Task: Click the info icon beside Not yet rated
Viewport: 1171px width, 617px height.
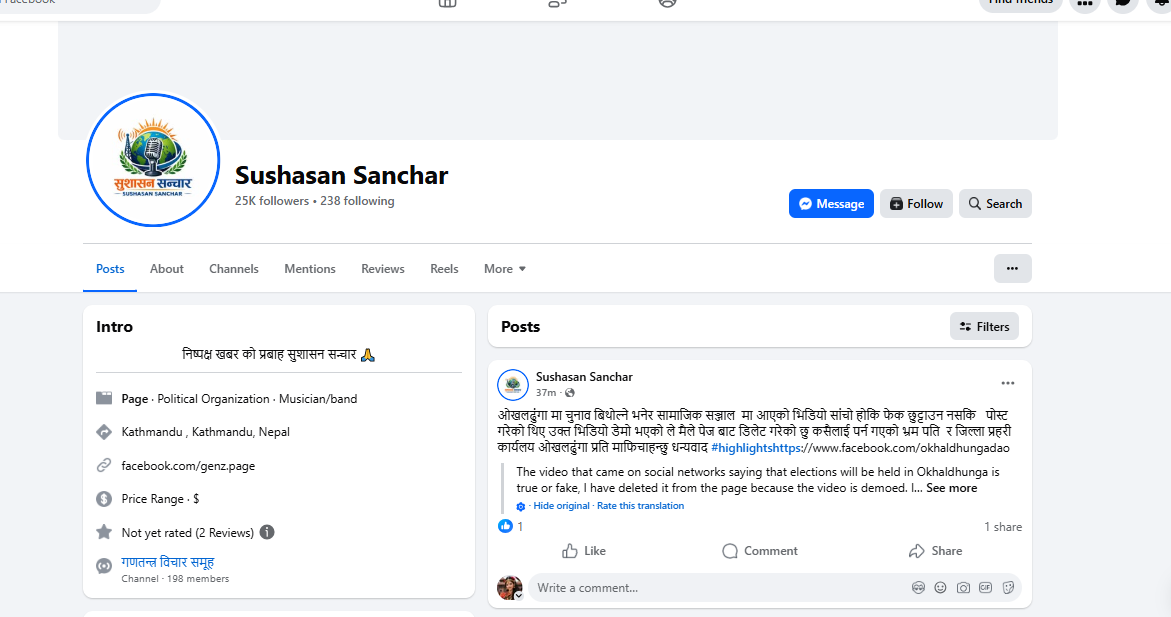Action: point(267,532)
